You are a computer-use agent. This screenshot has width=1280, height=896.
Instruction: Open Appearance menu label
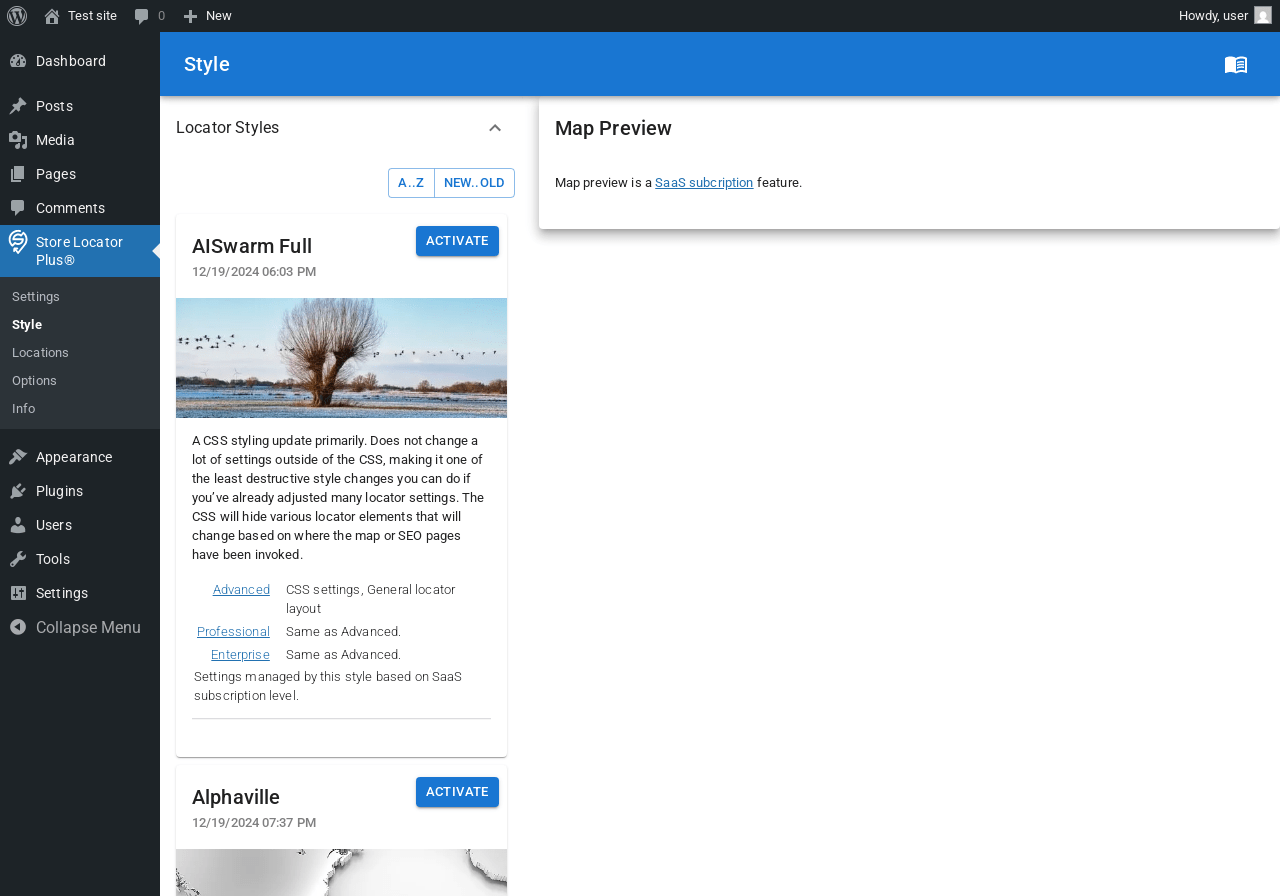click(74, 457)
